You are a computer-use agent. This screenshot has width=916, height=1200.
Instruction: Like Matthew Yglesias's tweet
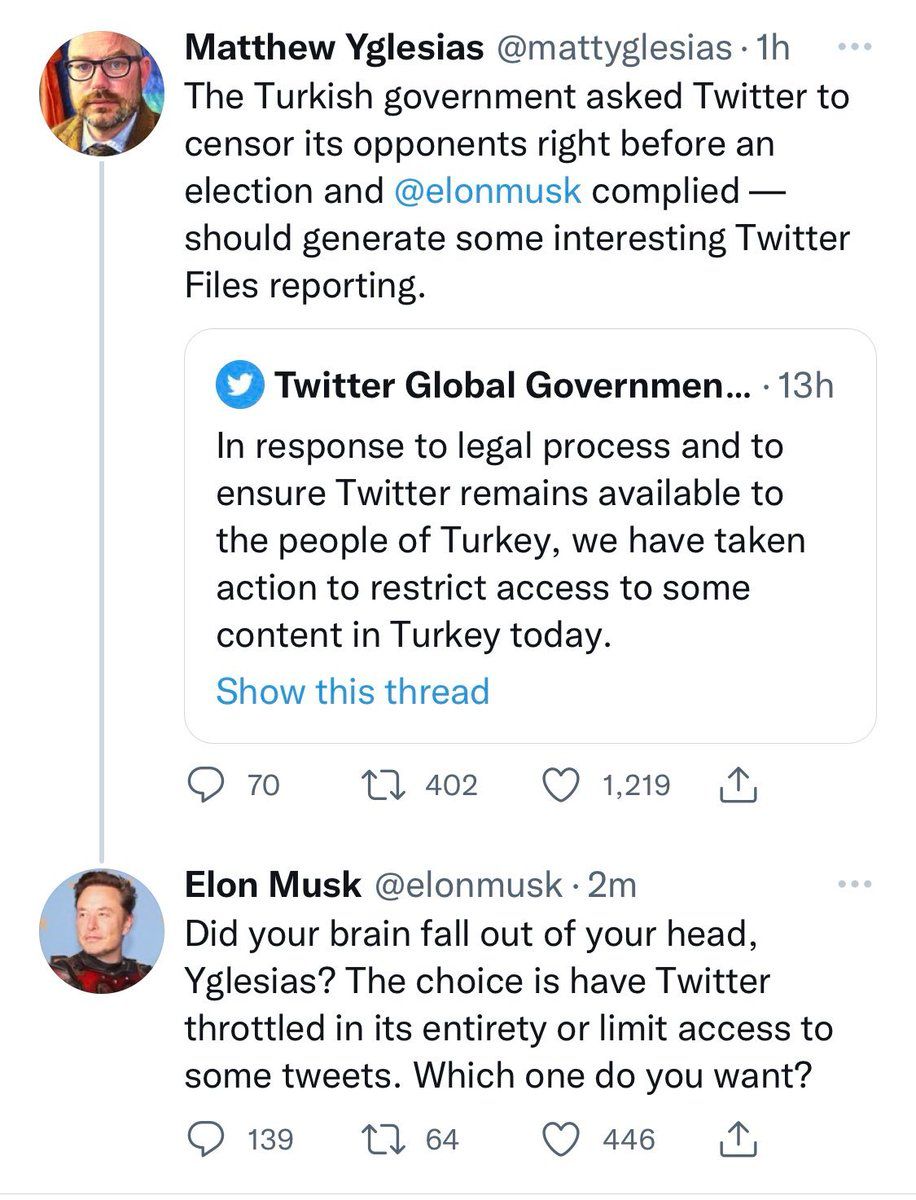click(x=559, y=786)
